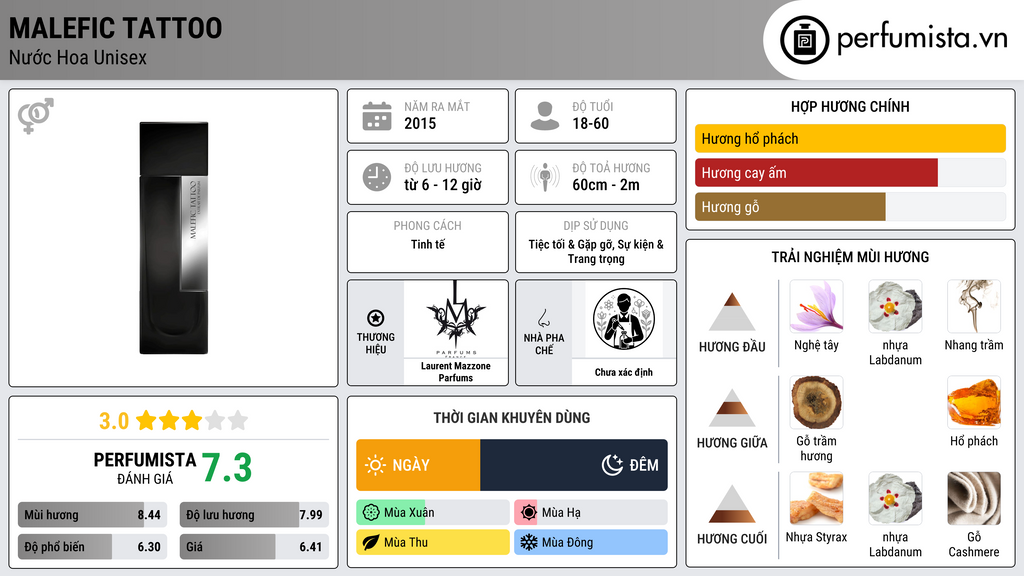Viewport: 1024px width, 576px height.
Task: Click the Malefic Tattoo bottle image
Action: (x=174, y=238)
